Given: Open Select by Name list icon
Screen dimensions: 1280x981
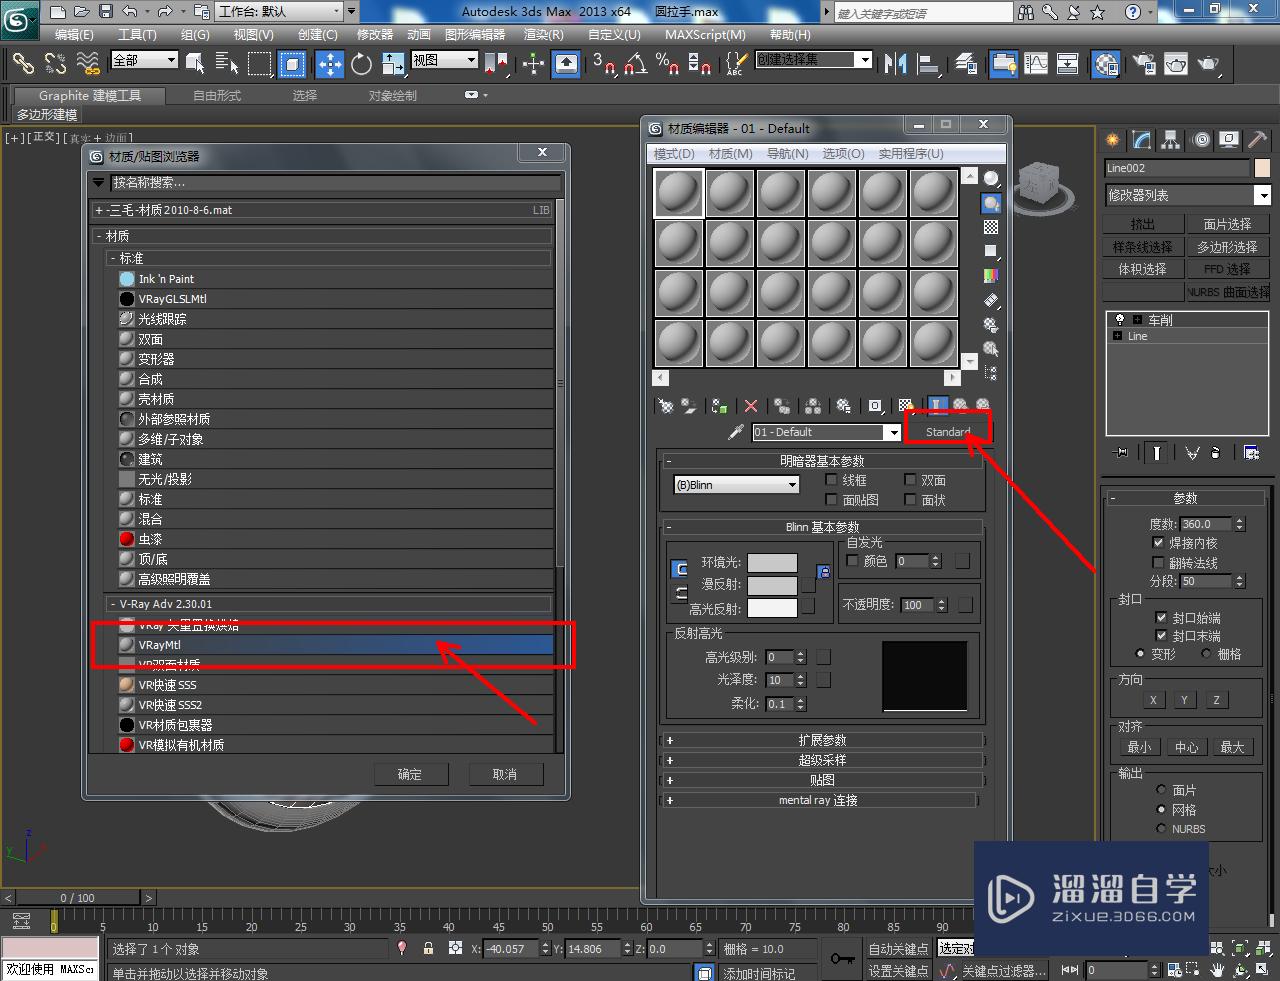Looking at the screenshot, I should 227,65.
